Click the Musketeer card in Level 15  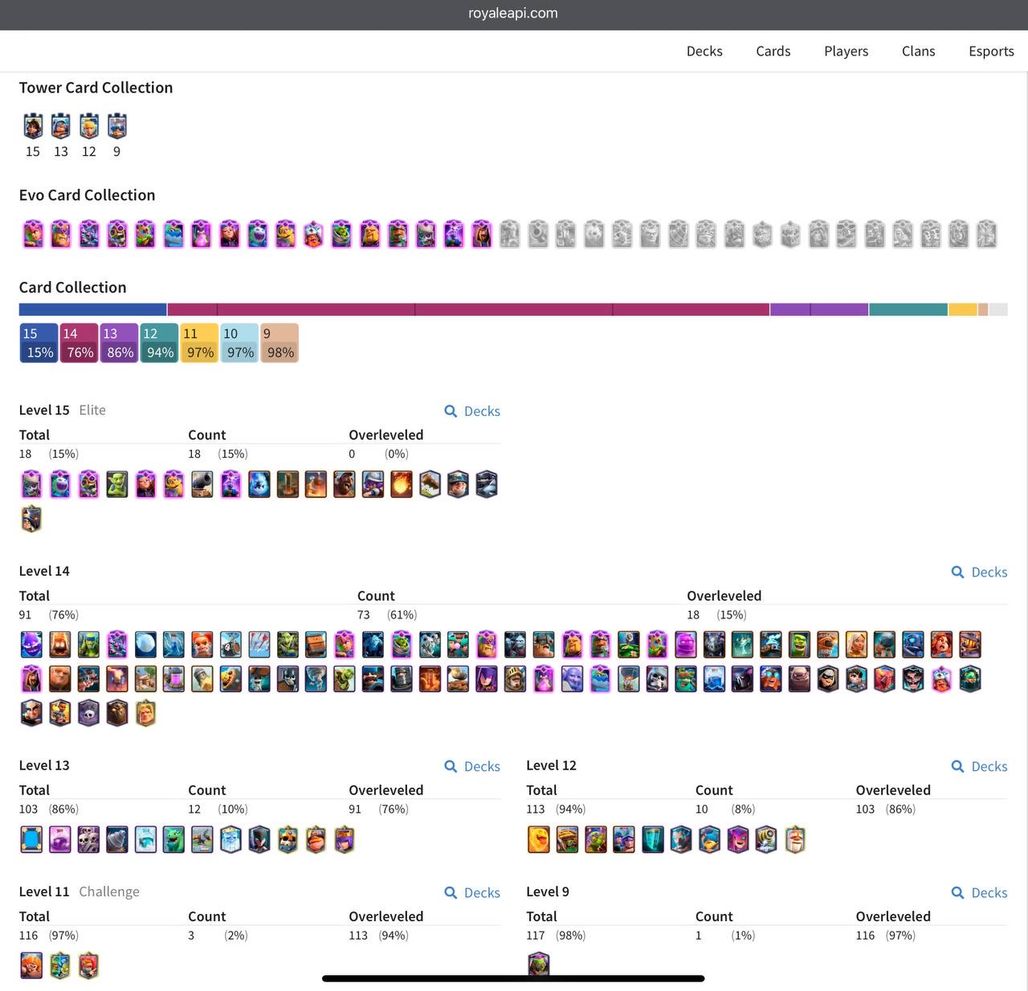coord(373,485)
